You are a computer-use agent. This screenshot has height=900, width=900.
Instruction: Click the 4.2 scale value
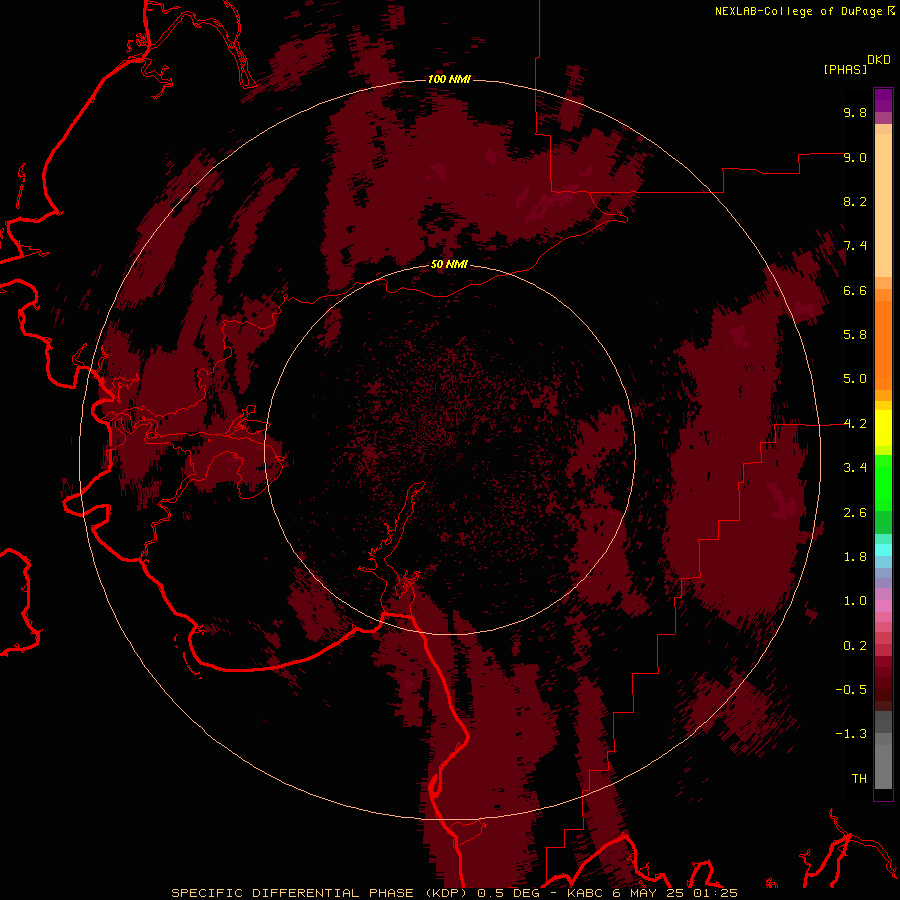pos(855,424)
